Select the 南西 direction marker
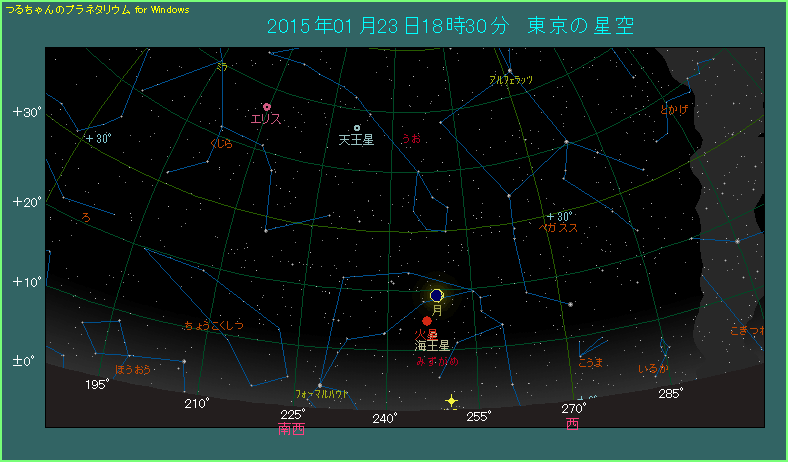This screenshot has width=788, height=462. 292,429
